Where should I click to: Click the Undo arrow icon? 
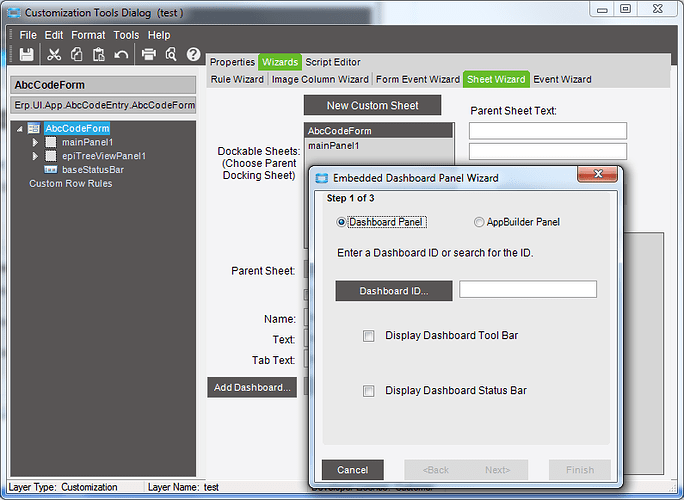click(x=121, y=55)
